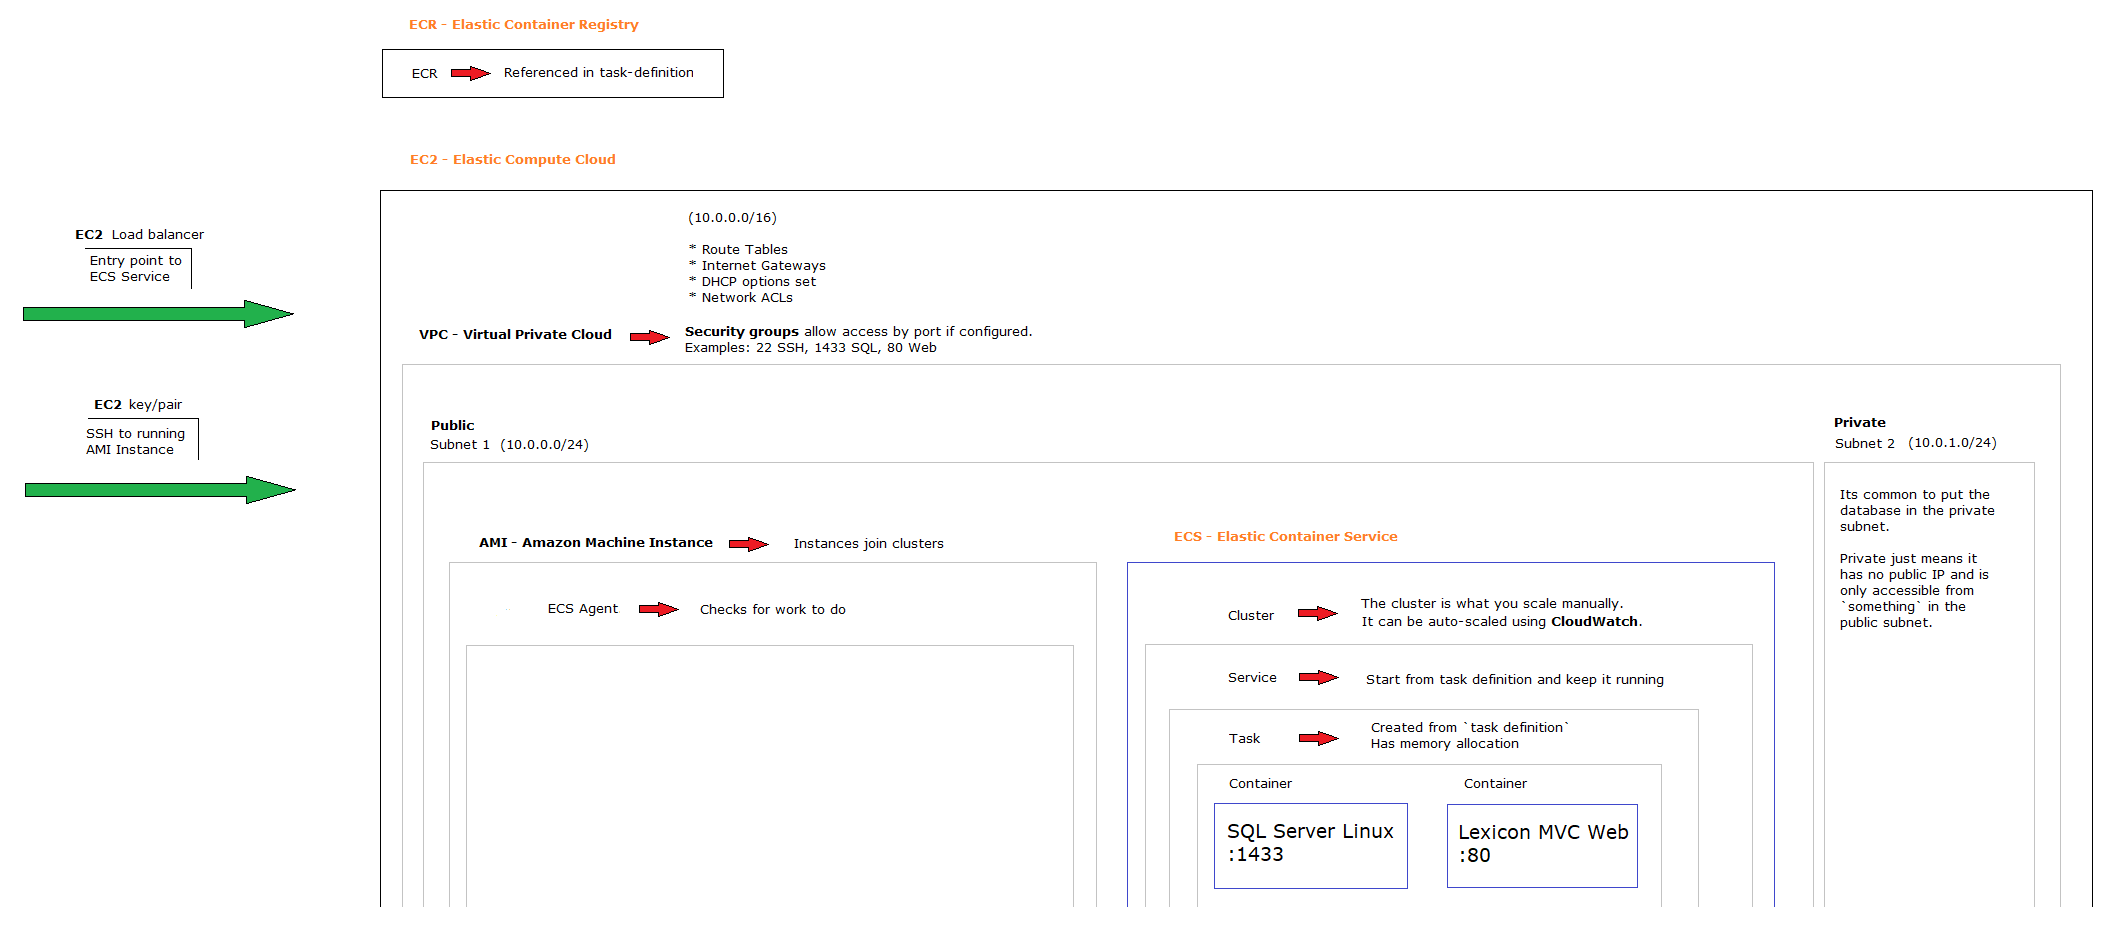Click 'The cluster is what you scale manually.'

point(1491,604)
